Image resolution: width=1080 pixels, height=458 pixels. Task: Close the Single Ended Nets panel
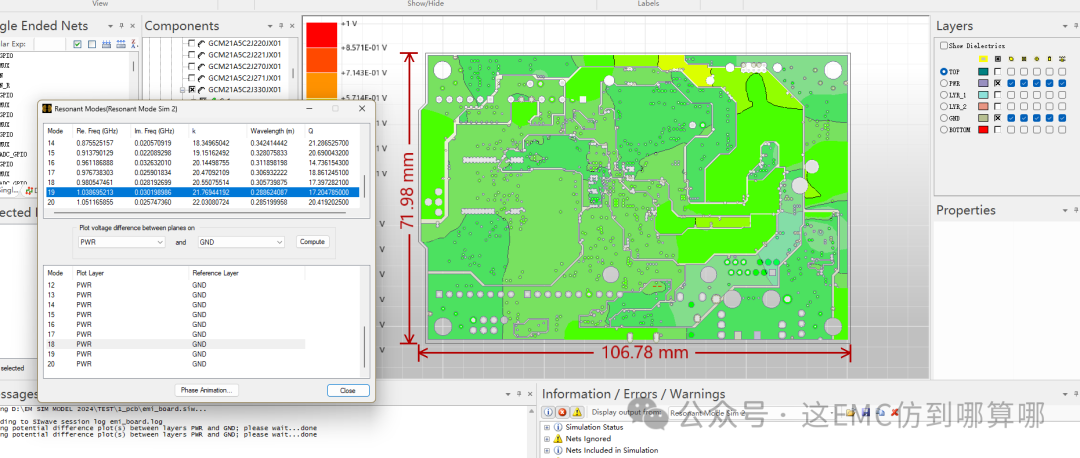point(133,25)
